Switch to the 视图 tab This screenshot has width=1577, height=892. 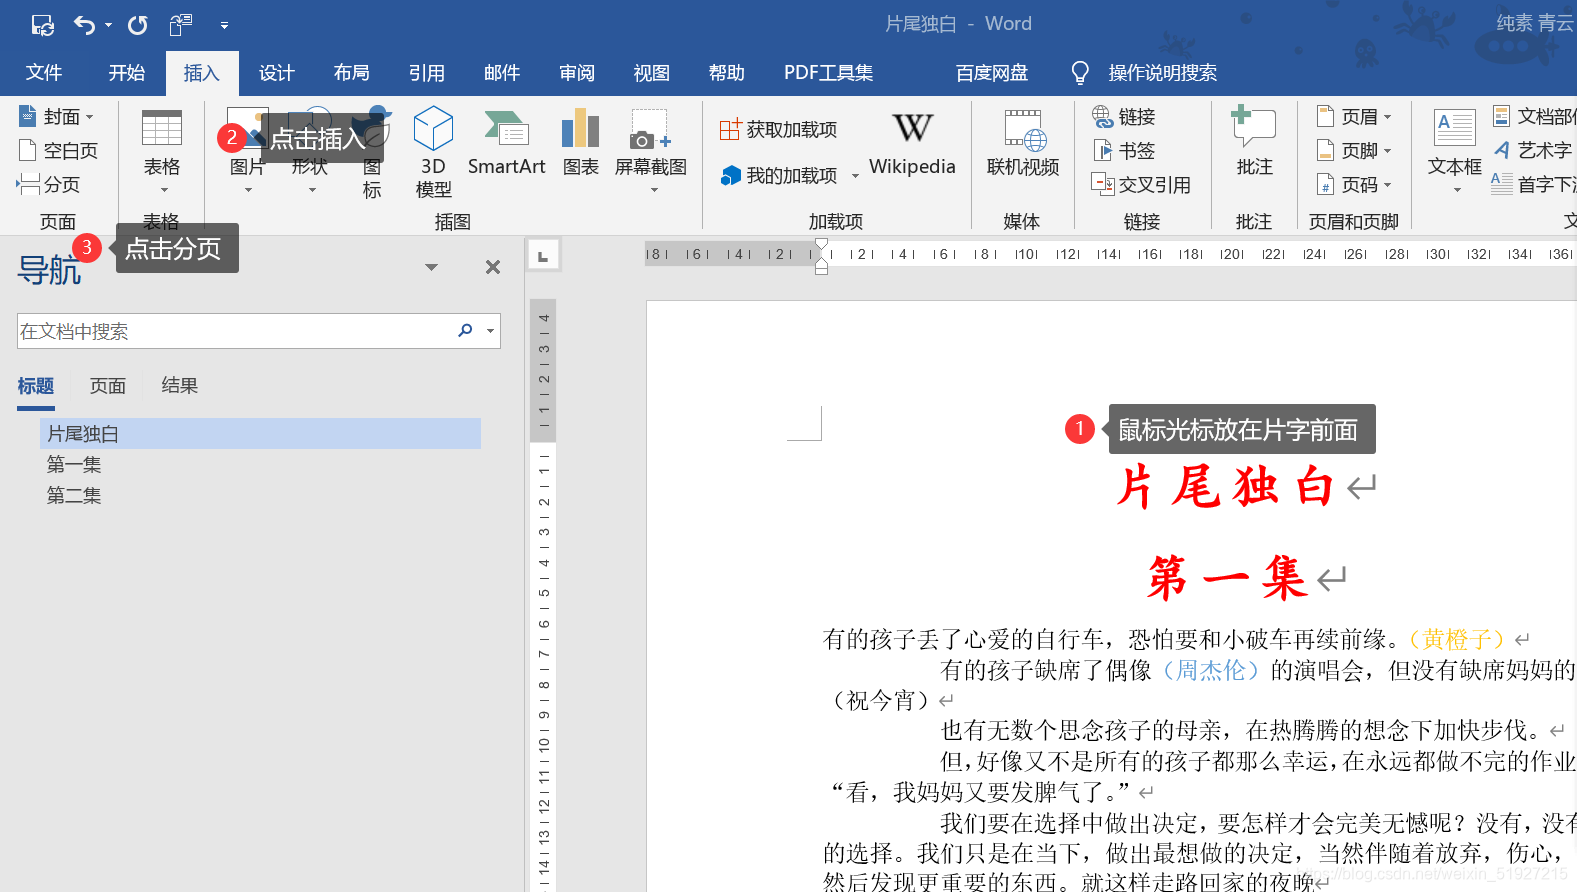pyautogui.click(x=652, y=73)
